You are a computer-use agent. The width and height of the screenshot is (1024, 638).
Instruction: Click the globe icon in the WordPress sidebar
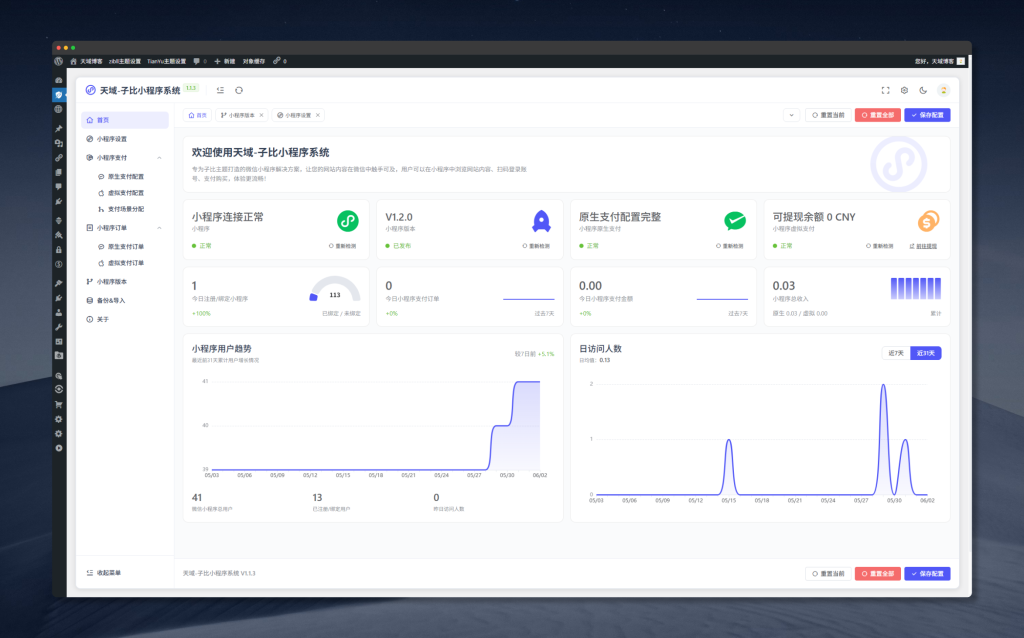[x=59, y=109]
